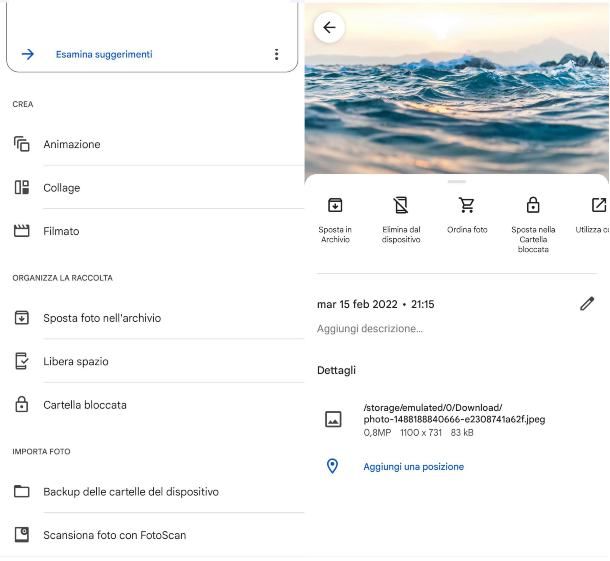Tap the location pin icon

click(333, 466)
